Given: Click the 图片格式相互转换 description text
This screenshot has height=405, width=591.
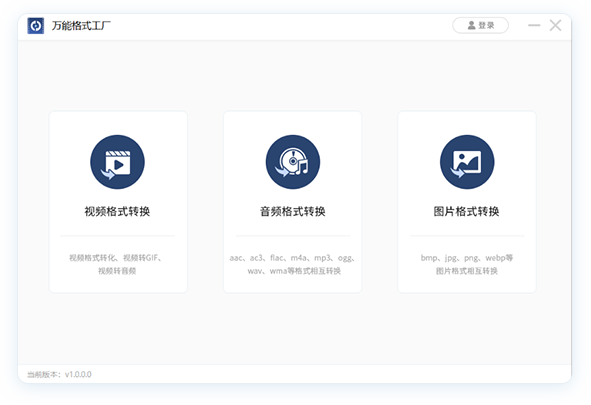Looking at the screenshot, I should click(467, 271).
